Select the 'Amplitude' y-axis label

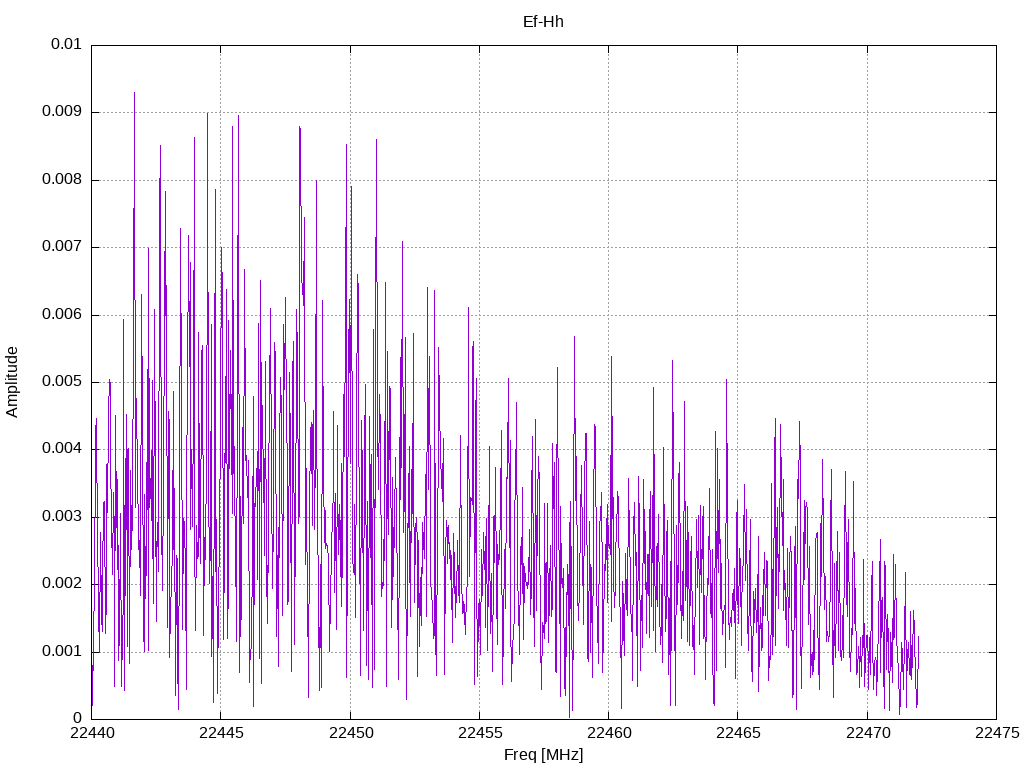tap(12, 382)
